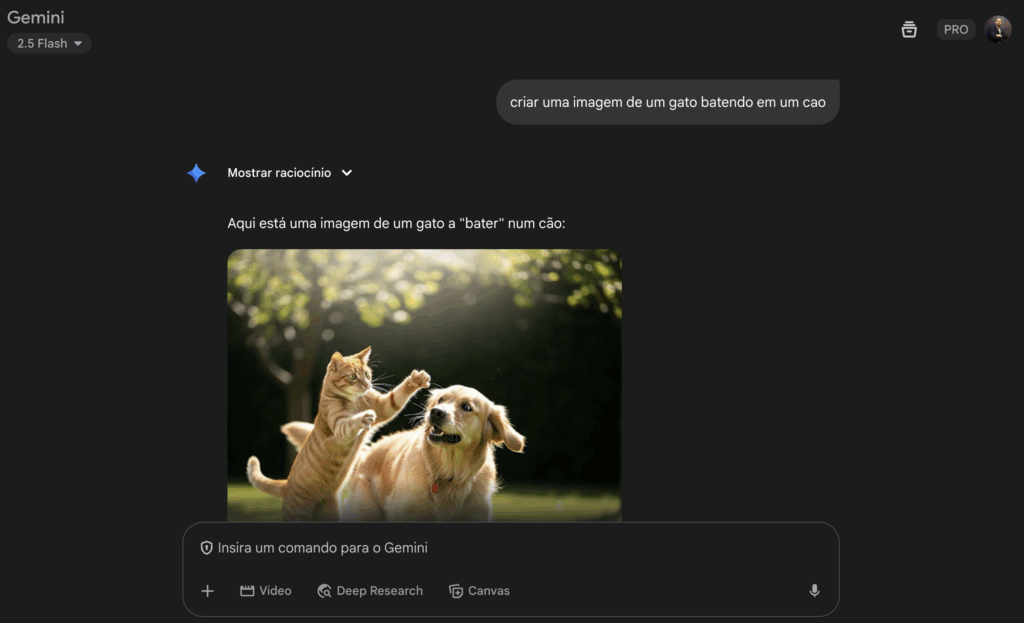Toggle the Vídeo generation label
This screenshot has height=623, width=1024.
275,591
